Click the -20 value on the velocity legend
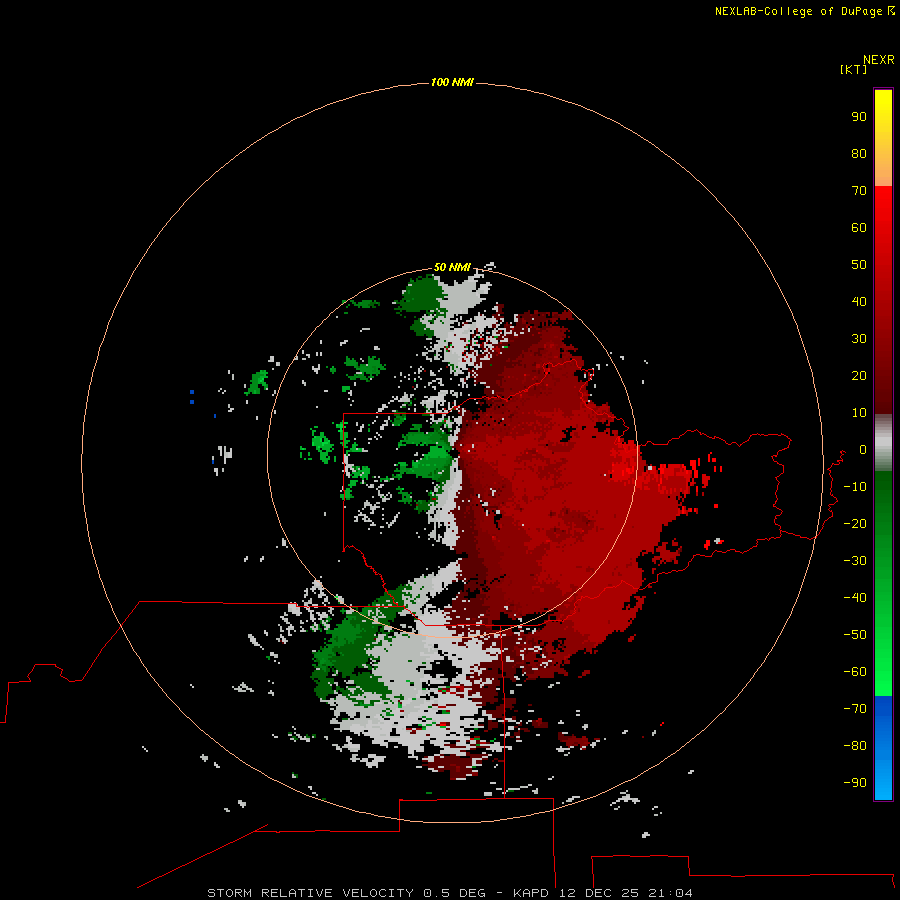This screenshot has width=900, height=900. (x=855, y=524)
